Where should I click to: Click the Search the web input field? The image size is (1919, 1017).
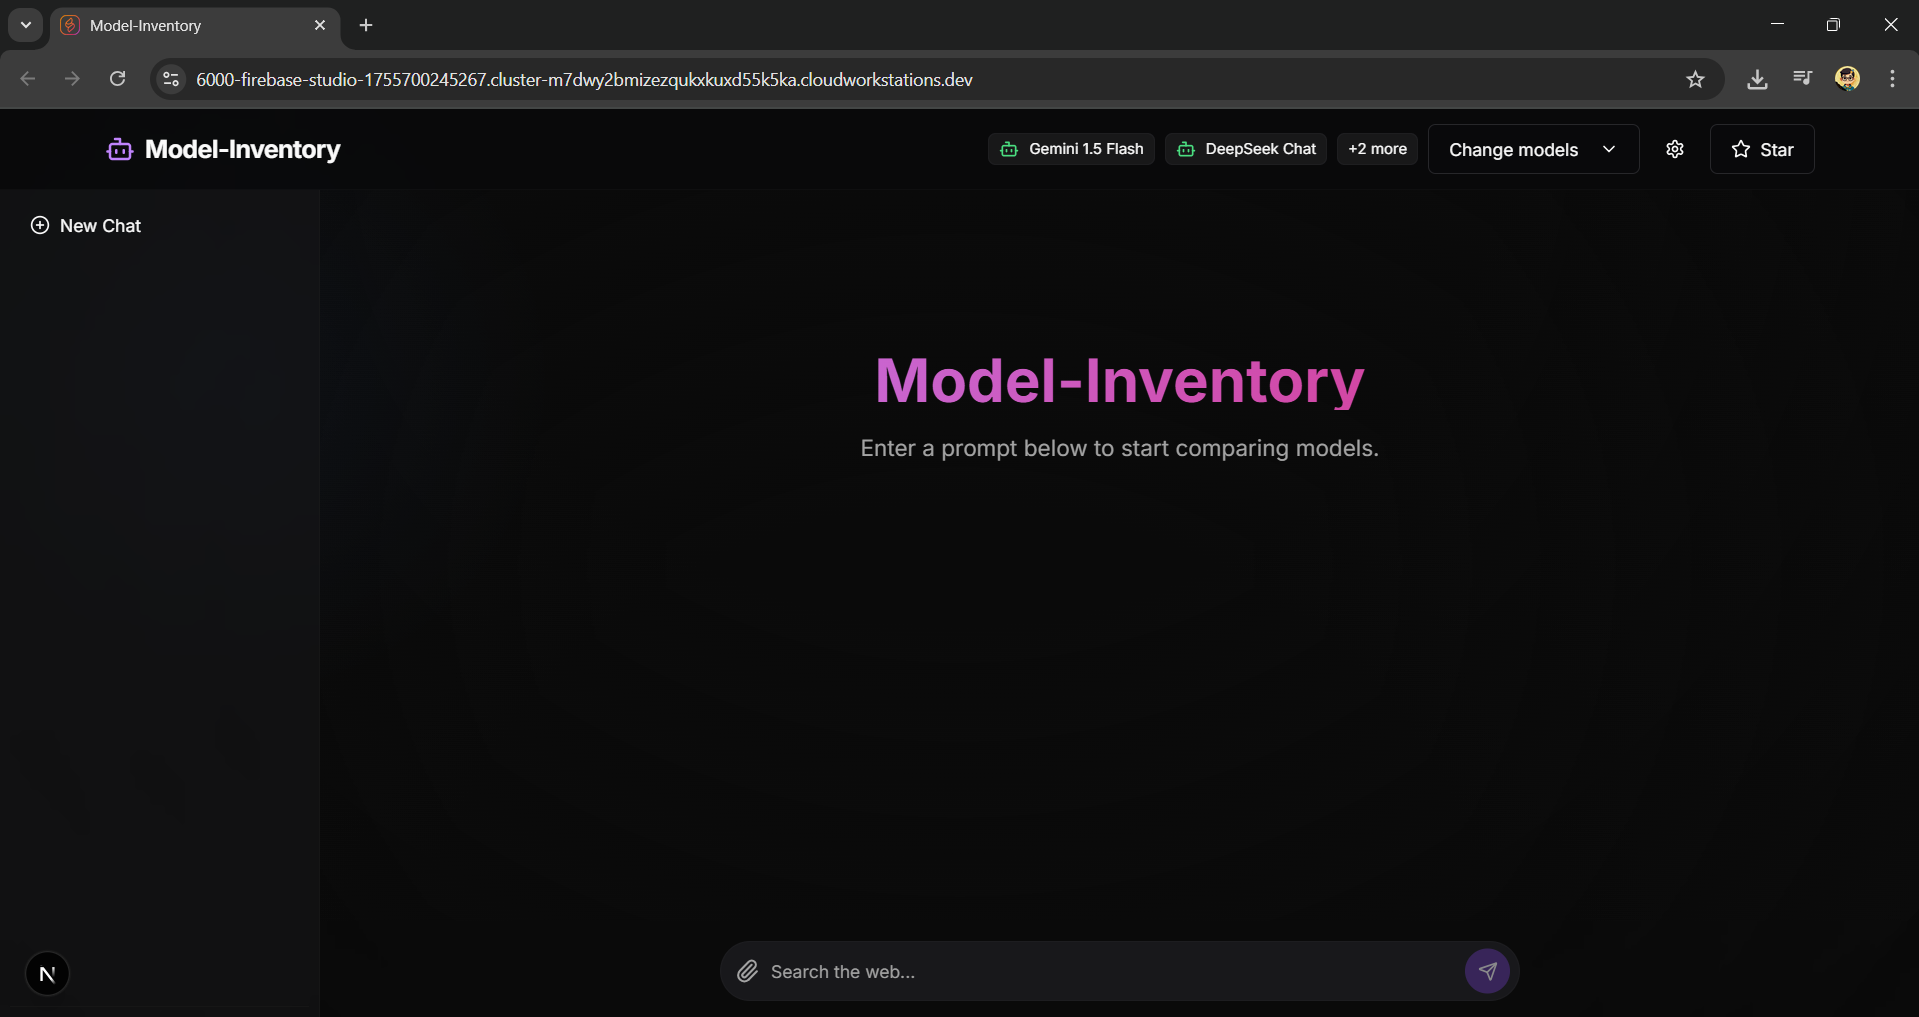[x=1050, y=971]
